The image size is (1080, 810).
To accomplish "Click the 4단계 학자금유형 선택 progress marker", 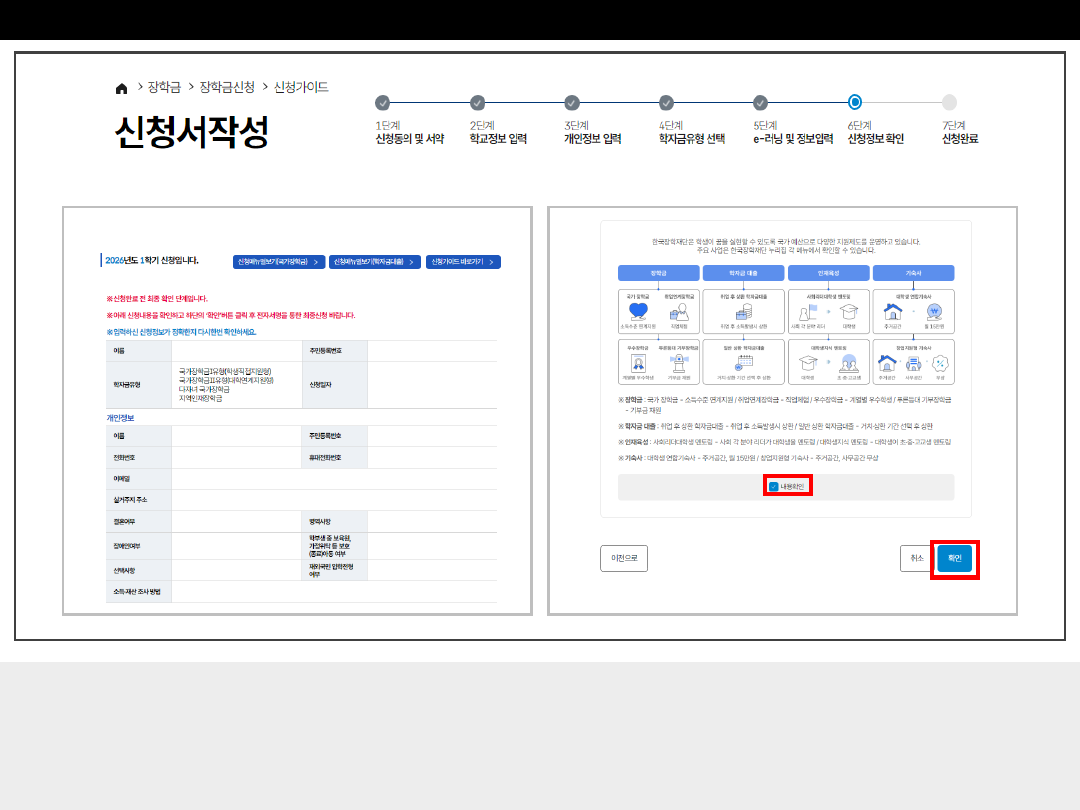I will coord(666,102).
